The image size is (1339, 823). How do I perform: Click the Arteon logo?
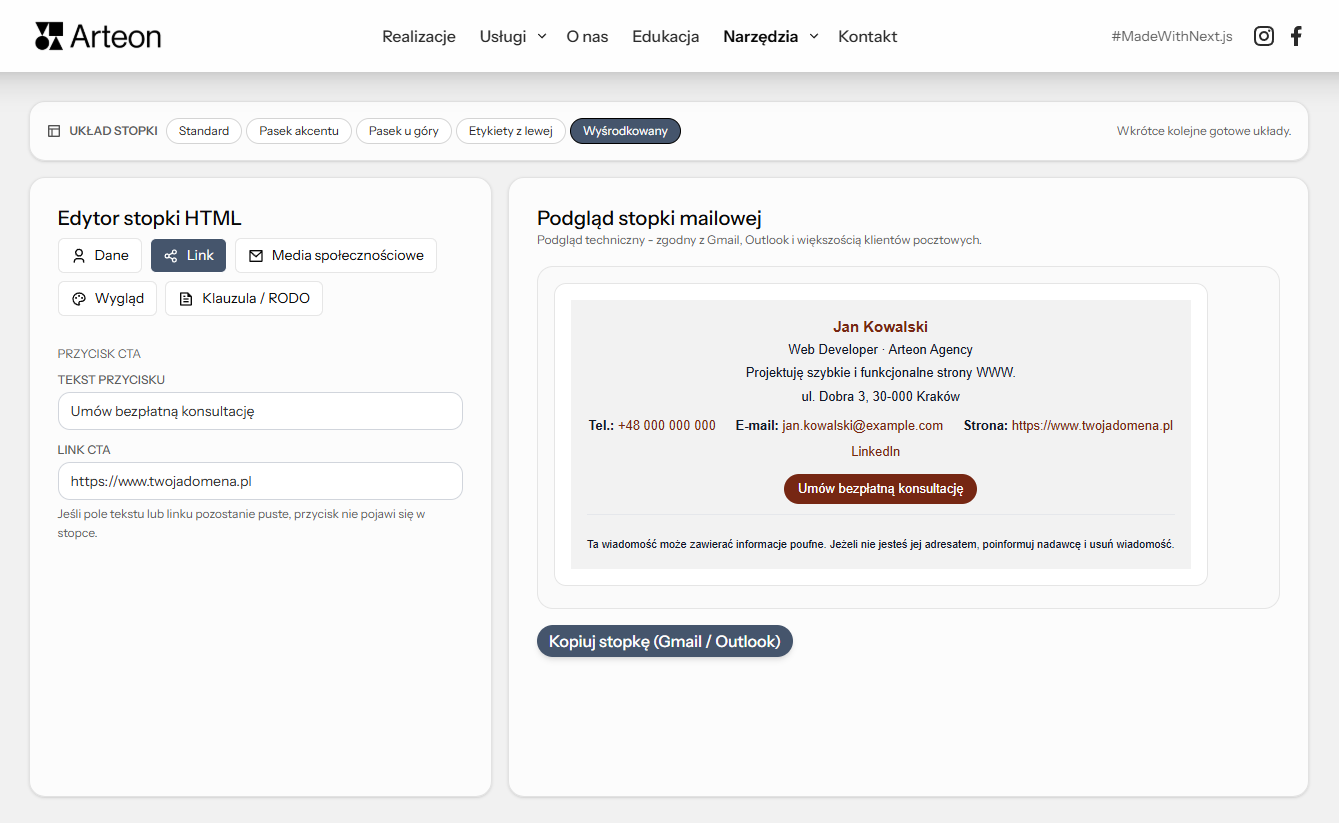tap(97, 36)
